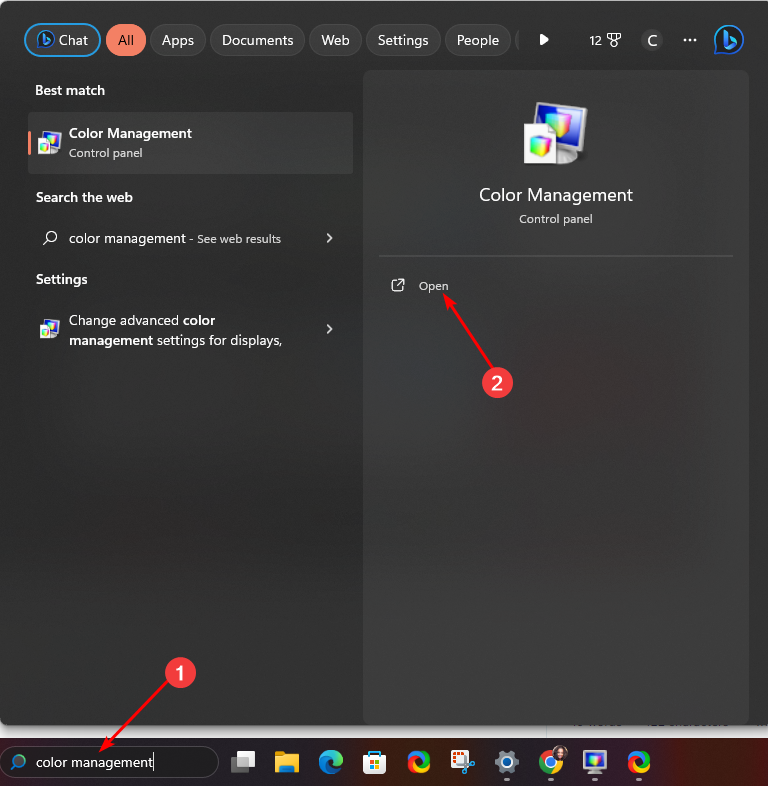Screen dimensions: 768x786
Task: Open Bing Chat icon at top right
Action: [728, 40]
